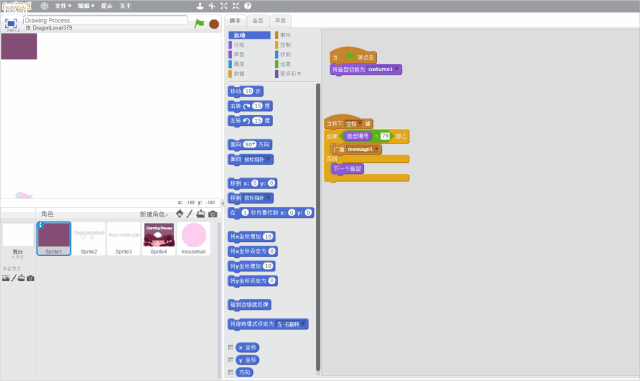This screenshot has height=381, width=640.
Task: Open costume1 dropdown in switch costume block
Action: 397,69
